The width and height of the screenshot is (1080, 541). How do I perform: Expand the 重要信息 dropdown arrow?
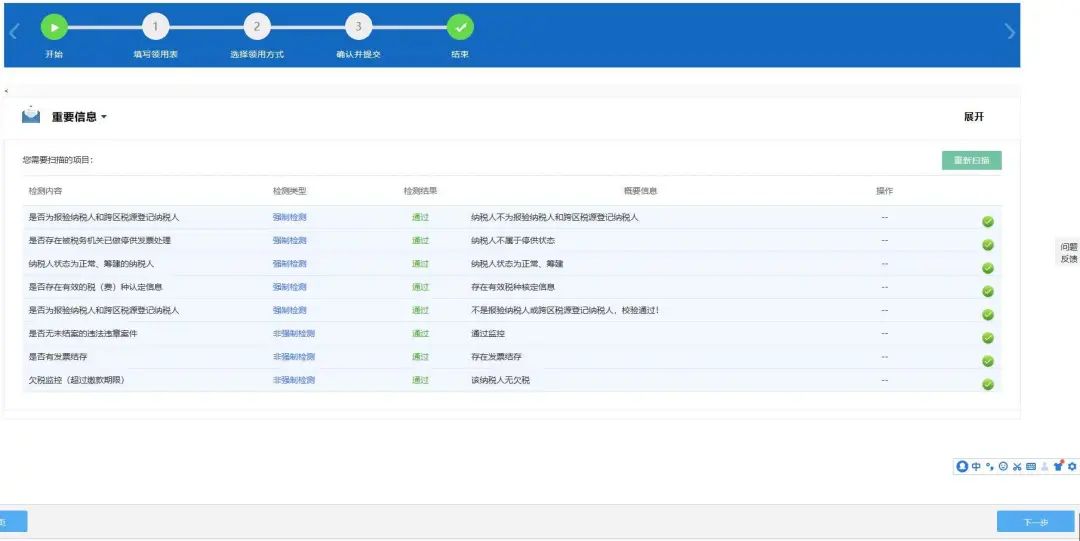pos(104,117)
